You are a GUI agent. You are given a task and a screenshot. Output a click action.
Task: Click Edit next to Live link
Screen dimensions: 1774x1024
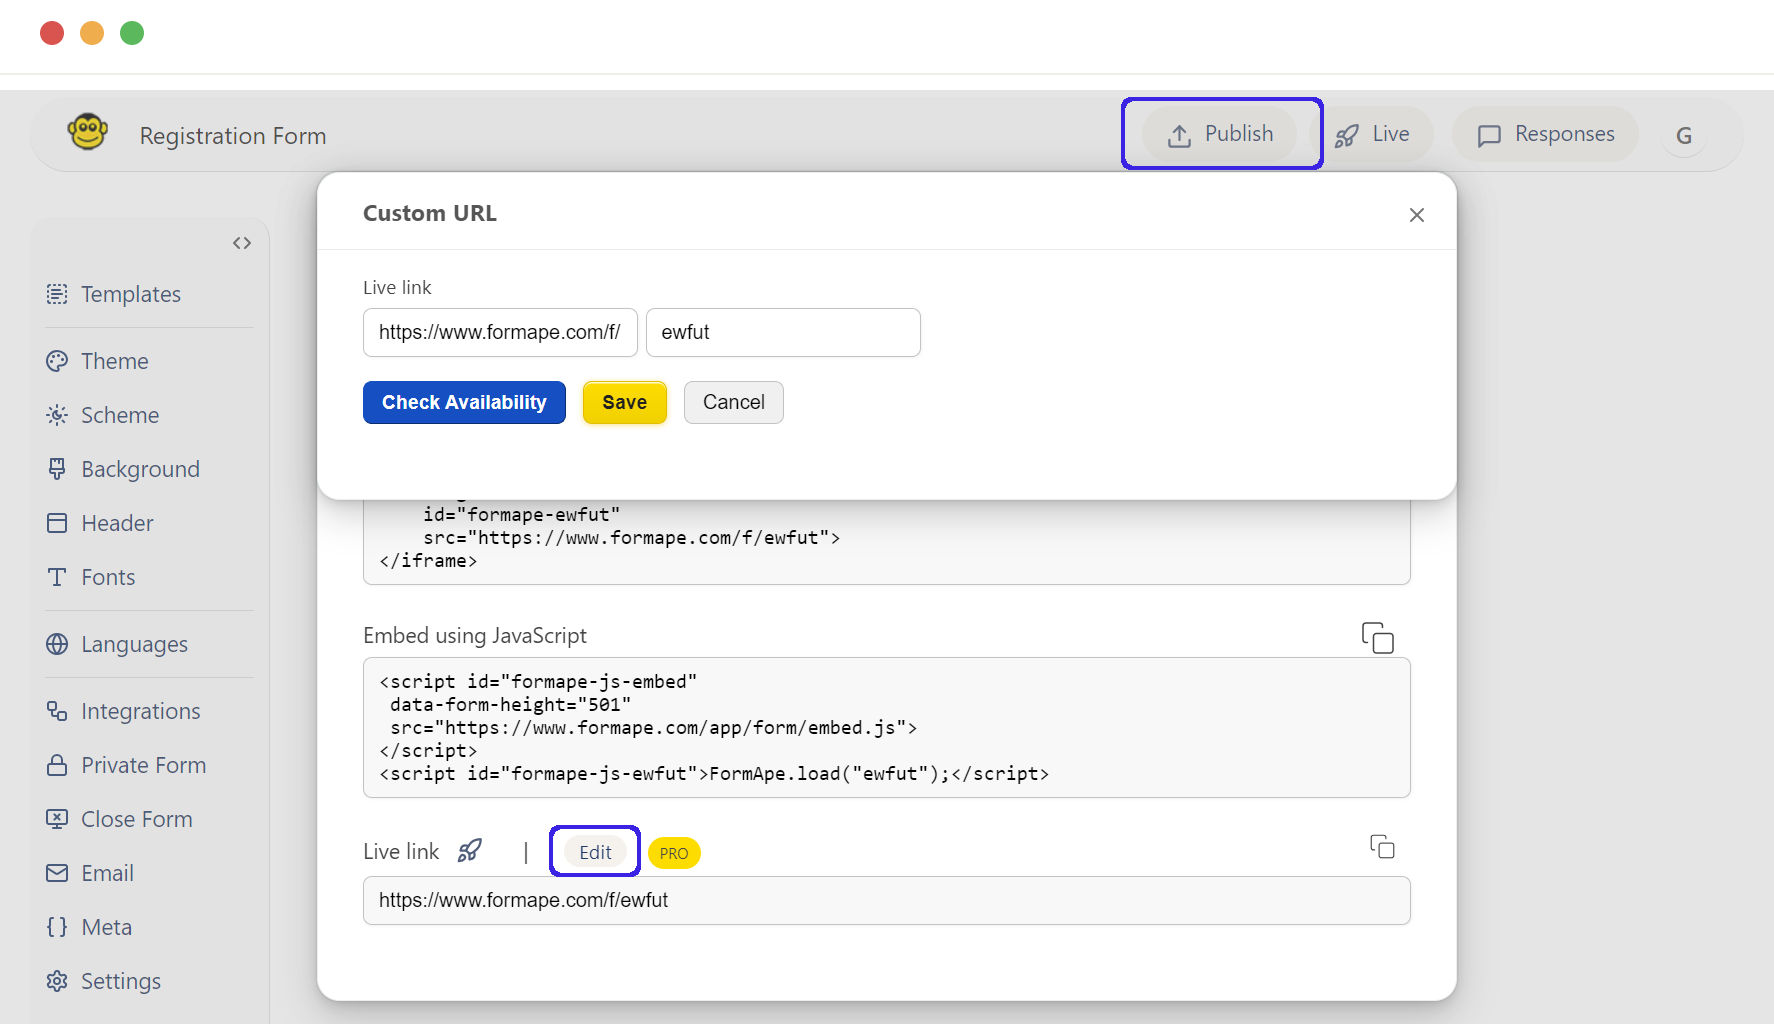595,852
